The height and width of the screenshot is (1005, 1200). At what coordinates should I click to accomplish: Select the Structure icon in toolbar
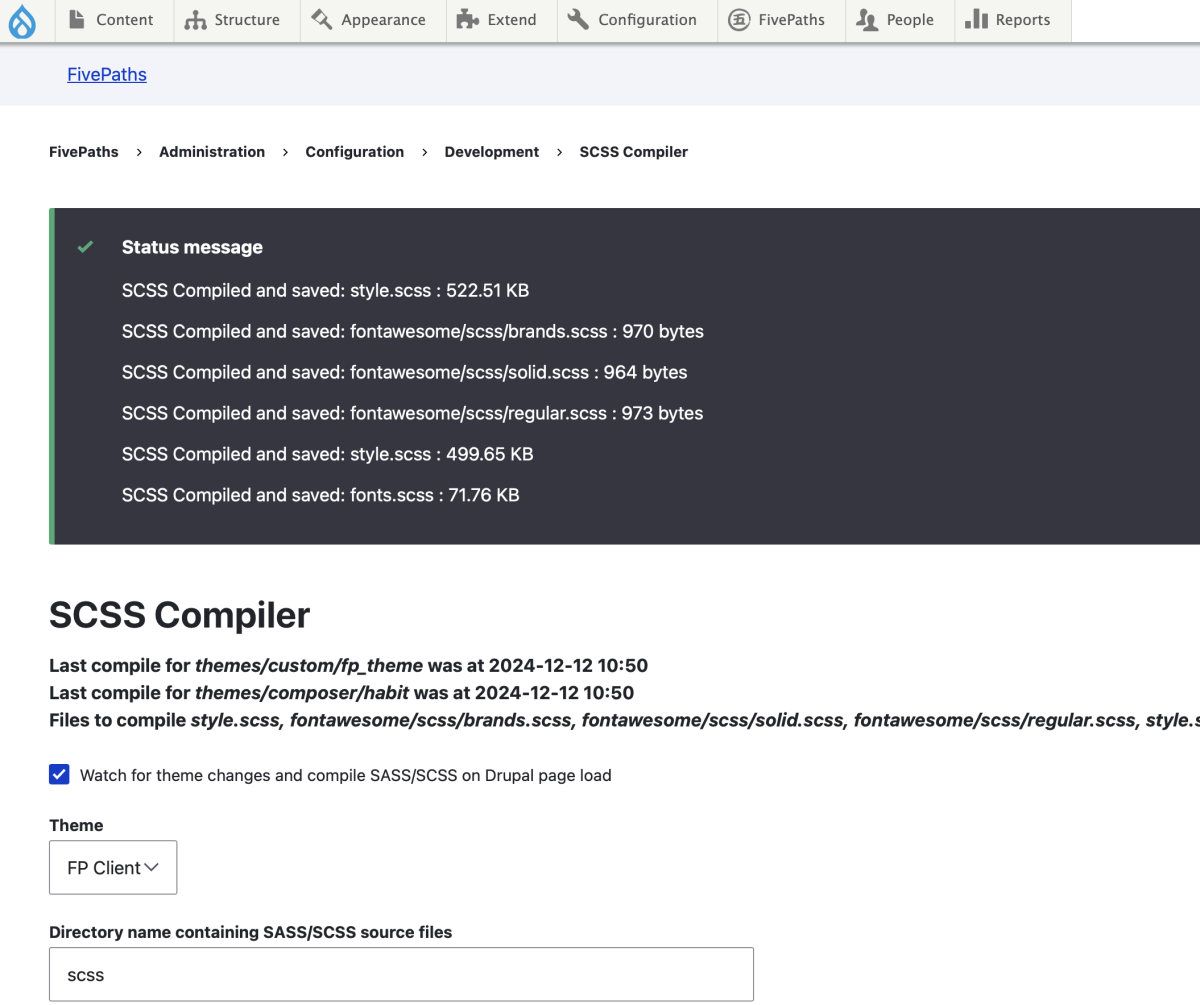[195, 19]
